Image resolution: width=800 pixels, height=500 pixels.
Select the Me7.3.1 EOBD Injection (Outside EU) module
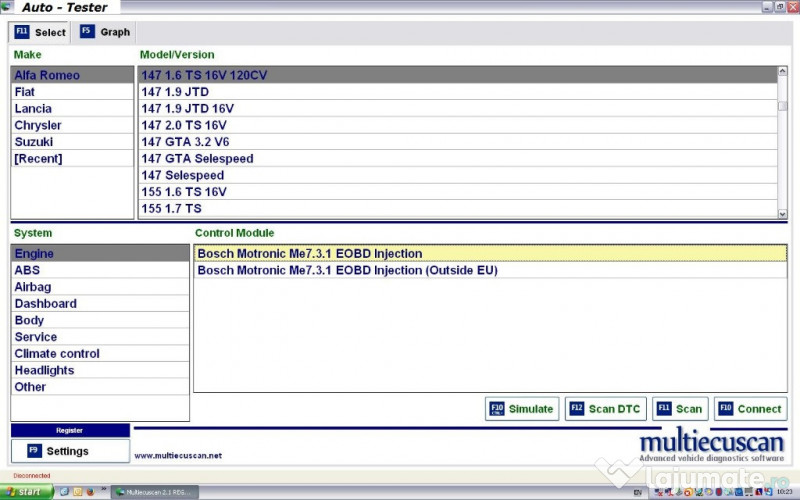pos(490,270)
